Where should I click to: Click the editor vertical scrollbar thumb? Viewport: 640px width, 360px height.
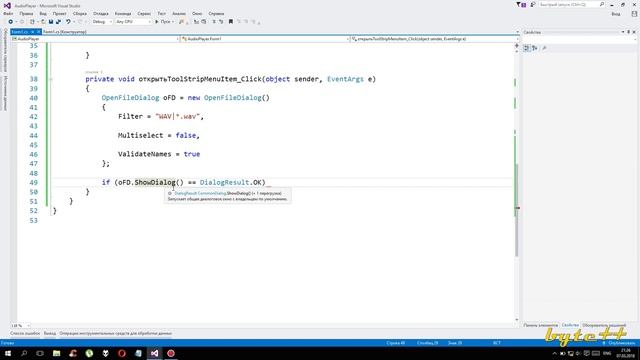pyautogui.click(x=517, y=210)
